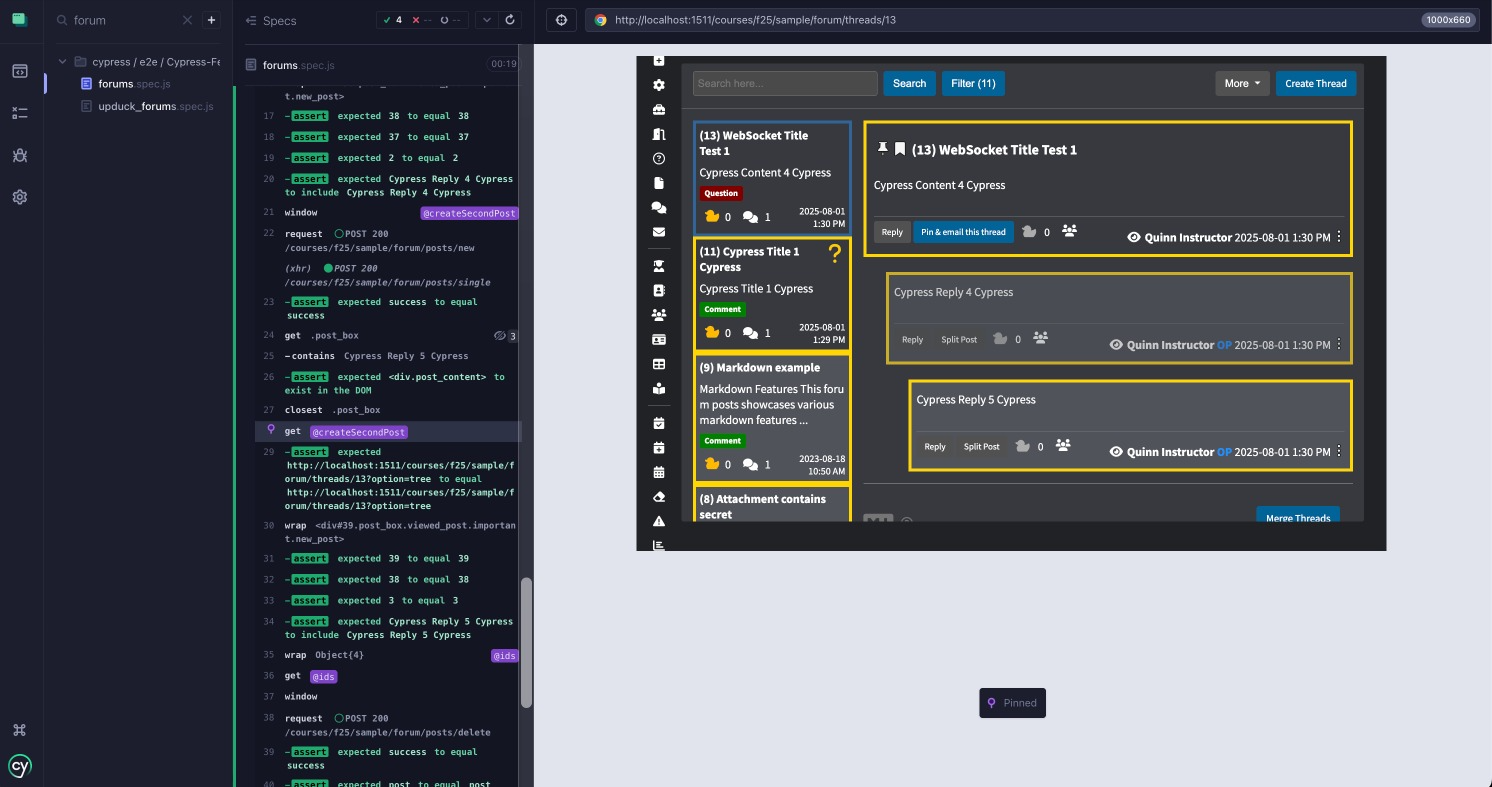The height and width of the screenshot is (787, 1492).
Task: Clear the 'forum' spec search text
Action: click(188, 20)
